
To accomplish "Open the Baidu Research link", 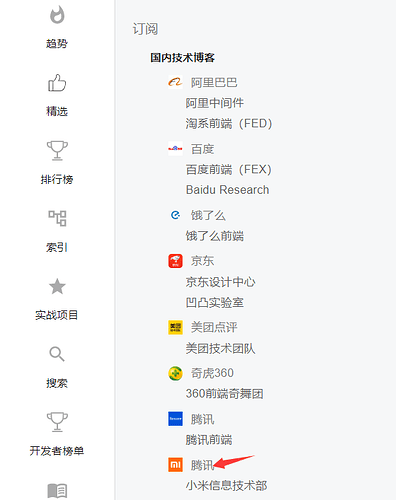I will pos(227,190).
